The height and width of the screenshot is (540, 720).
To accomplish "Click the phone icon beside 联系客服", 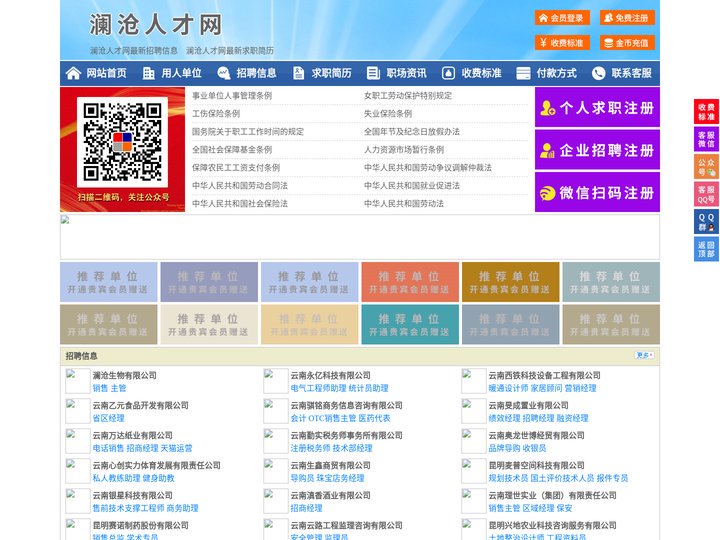I will point(598,73).
